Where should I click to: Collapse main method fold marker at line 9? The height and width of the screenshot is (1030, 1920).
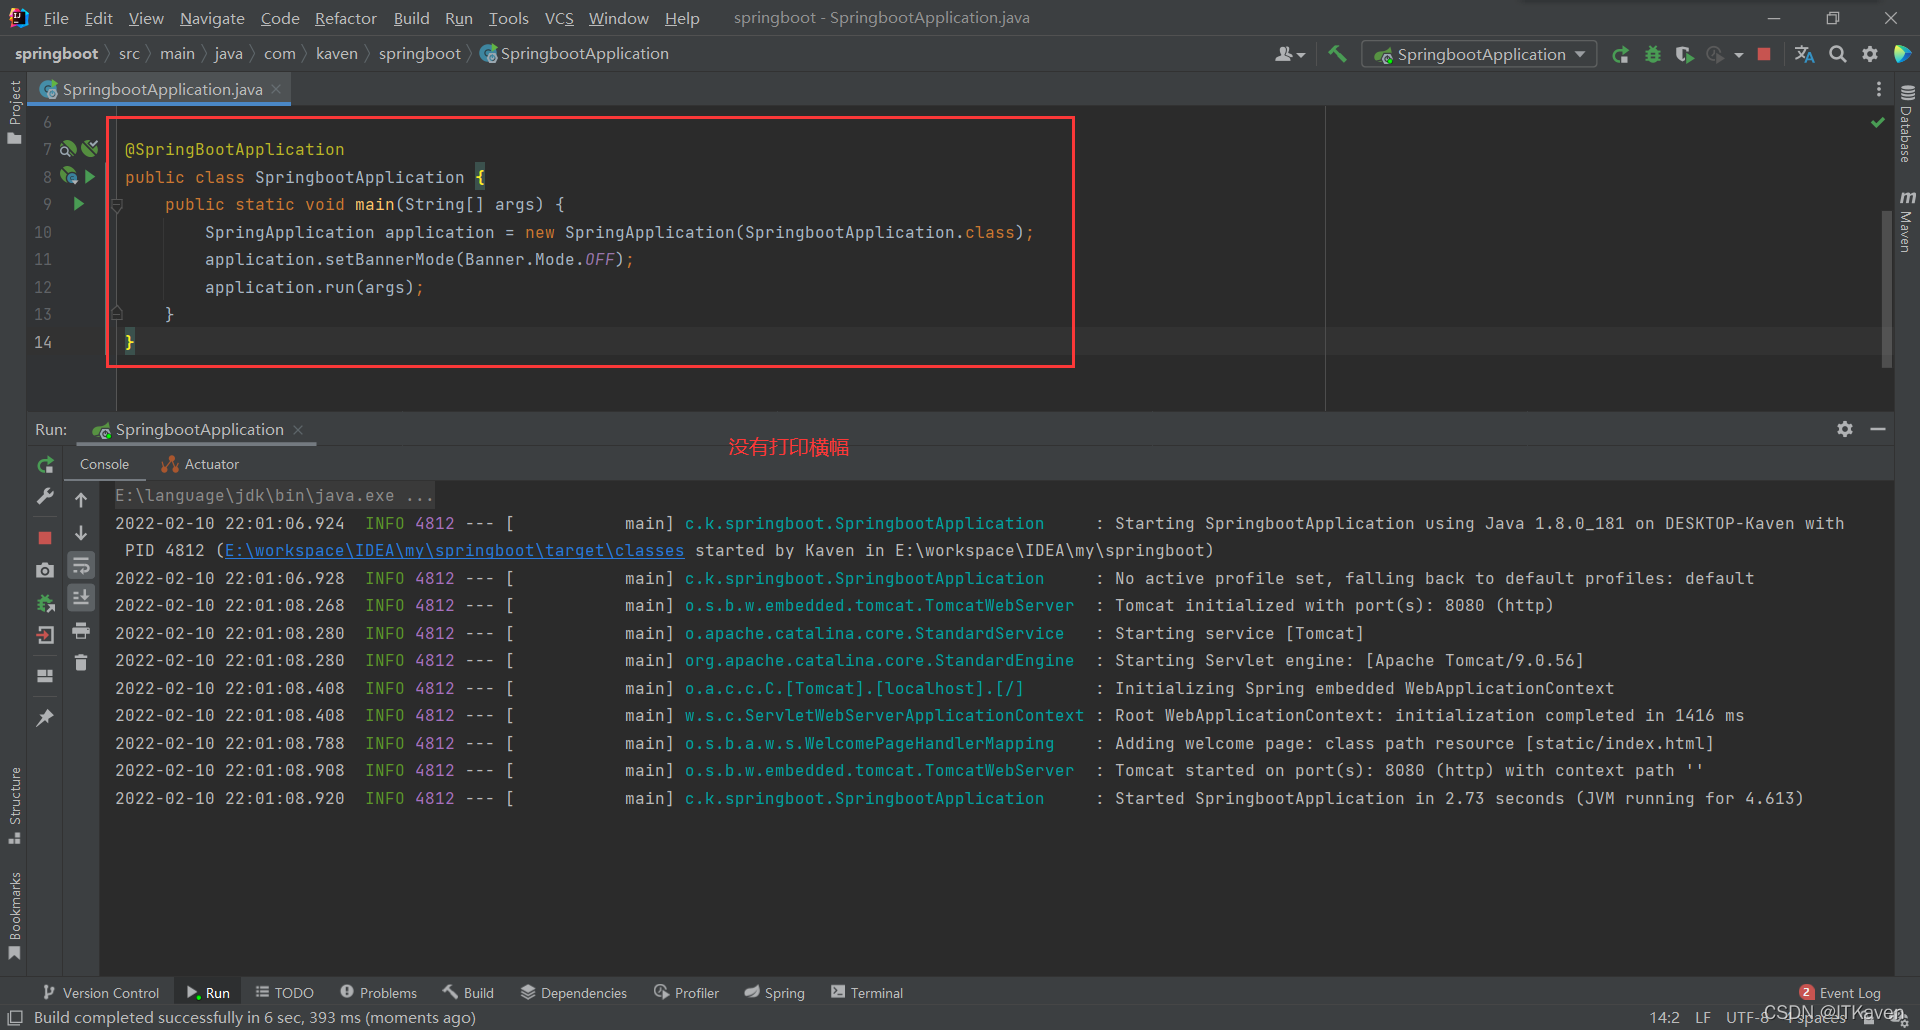116,205
